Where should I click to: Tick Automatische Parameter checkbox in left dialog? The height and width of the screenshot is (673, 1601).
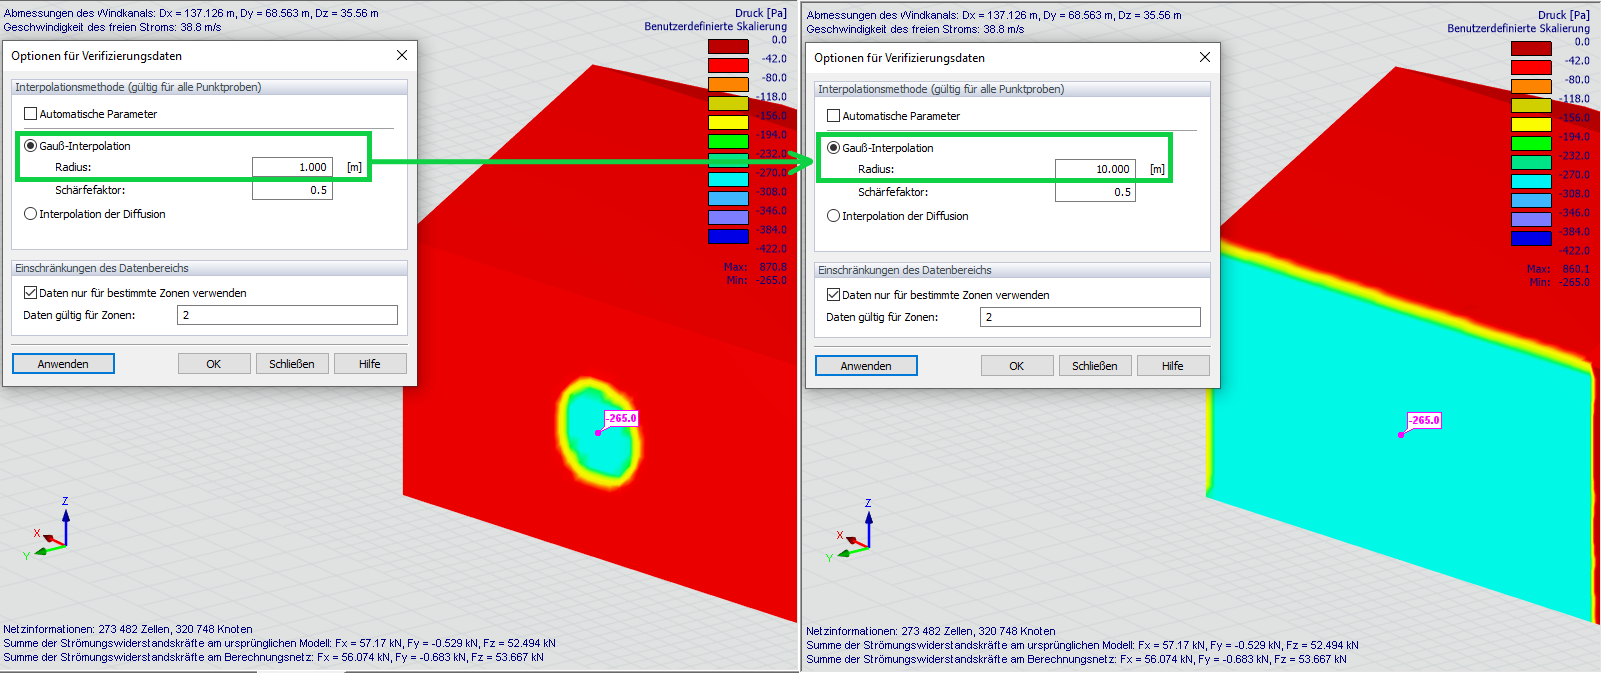pos(30,114)
